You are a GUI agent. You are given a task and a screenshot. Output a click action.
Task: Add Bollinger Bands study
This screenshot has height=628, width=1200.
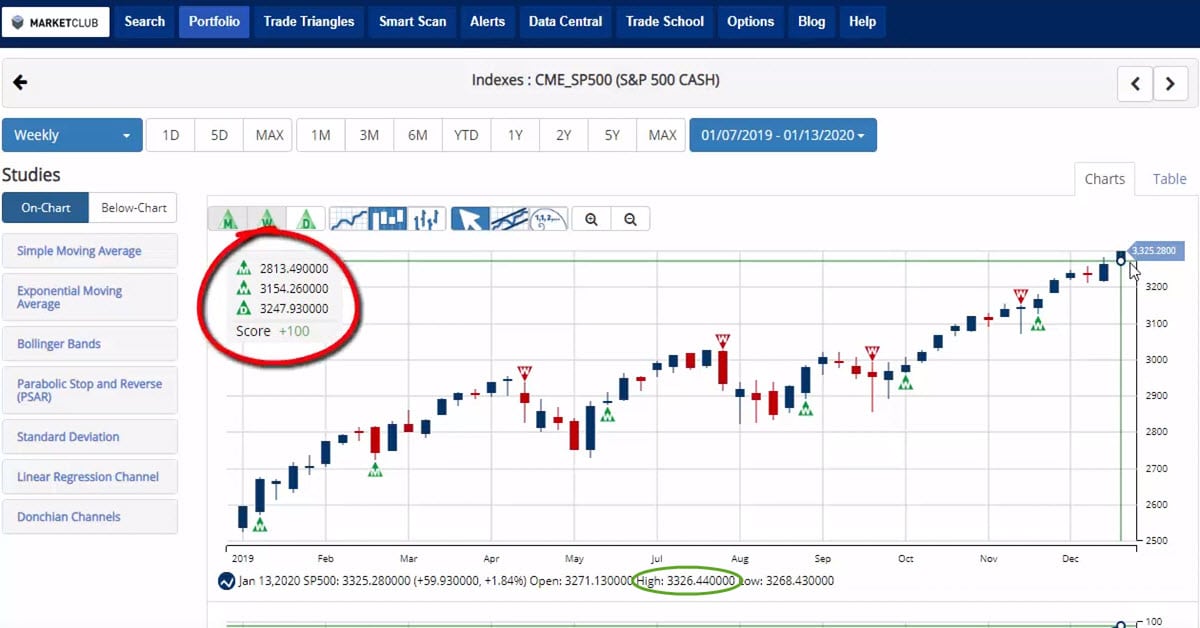90,344
